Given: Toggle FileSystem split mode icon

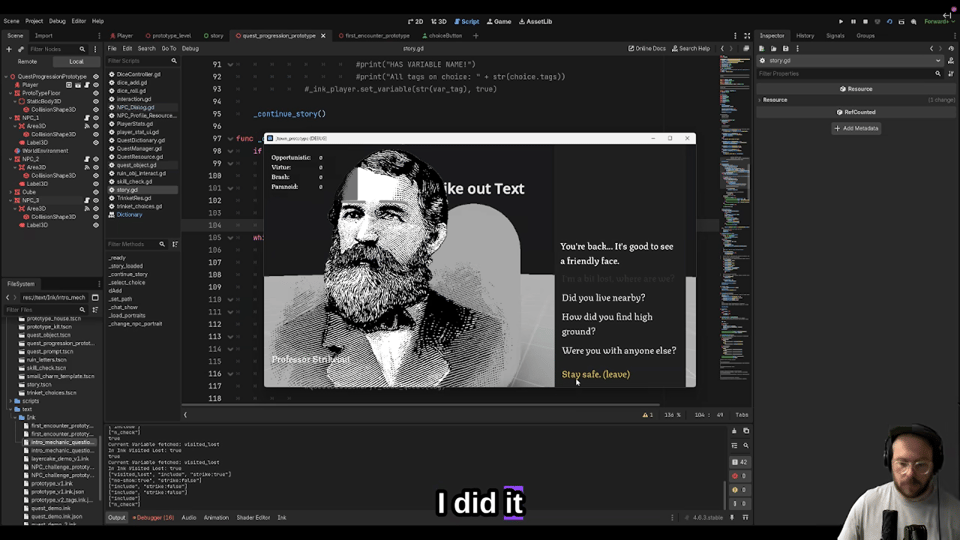Looking at the screenshot, I should point(95,298).
